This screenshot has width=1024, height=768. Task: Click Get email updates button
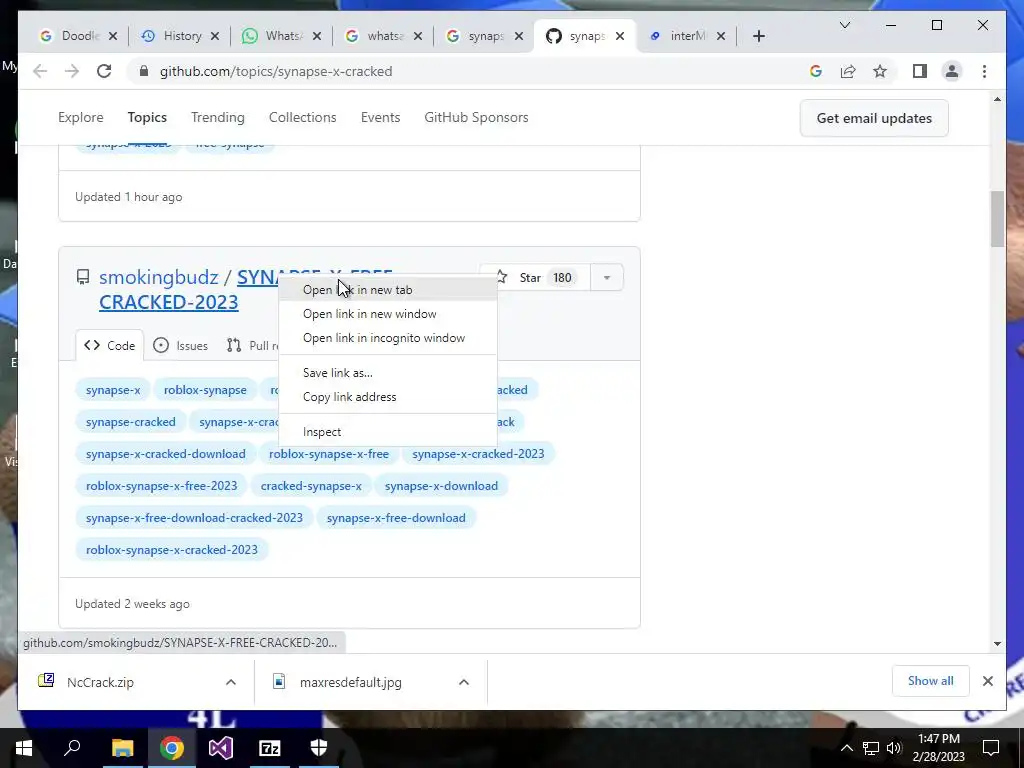(874, 118)
